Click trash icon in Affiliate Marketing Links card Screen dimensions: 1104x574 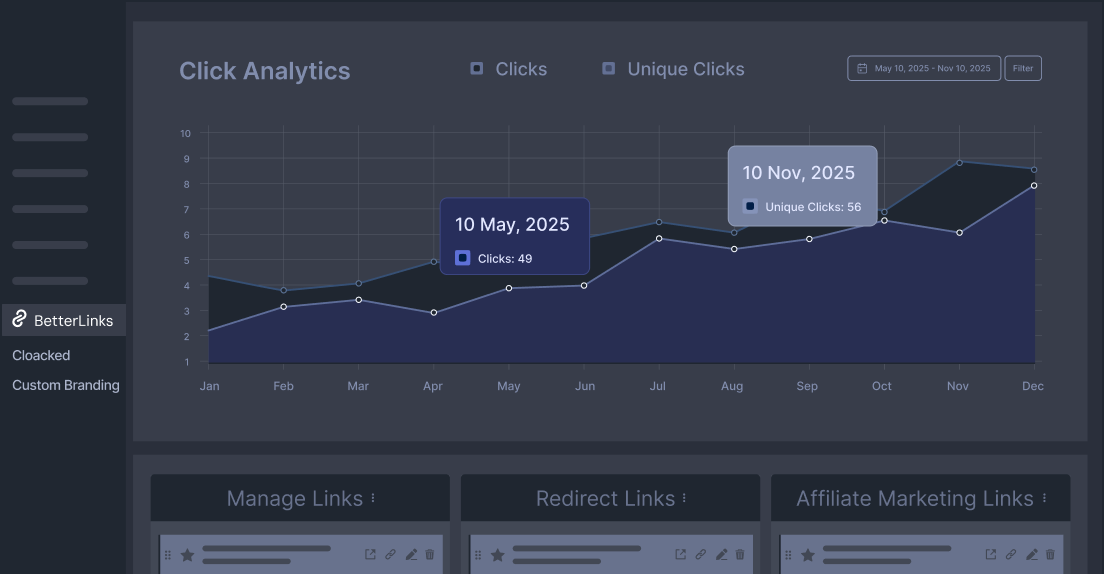click(1050, 554)
